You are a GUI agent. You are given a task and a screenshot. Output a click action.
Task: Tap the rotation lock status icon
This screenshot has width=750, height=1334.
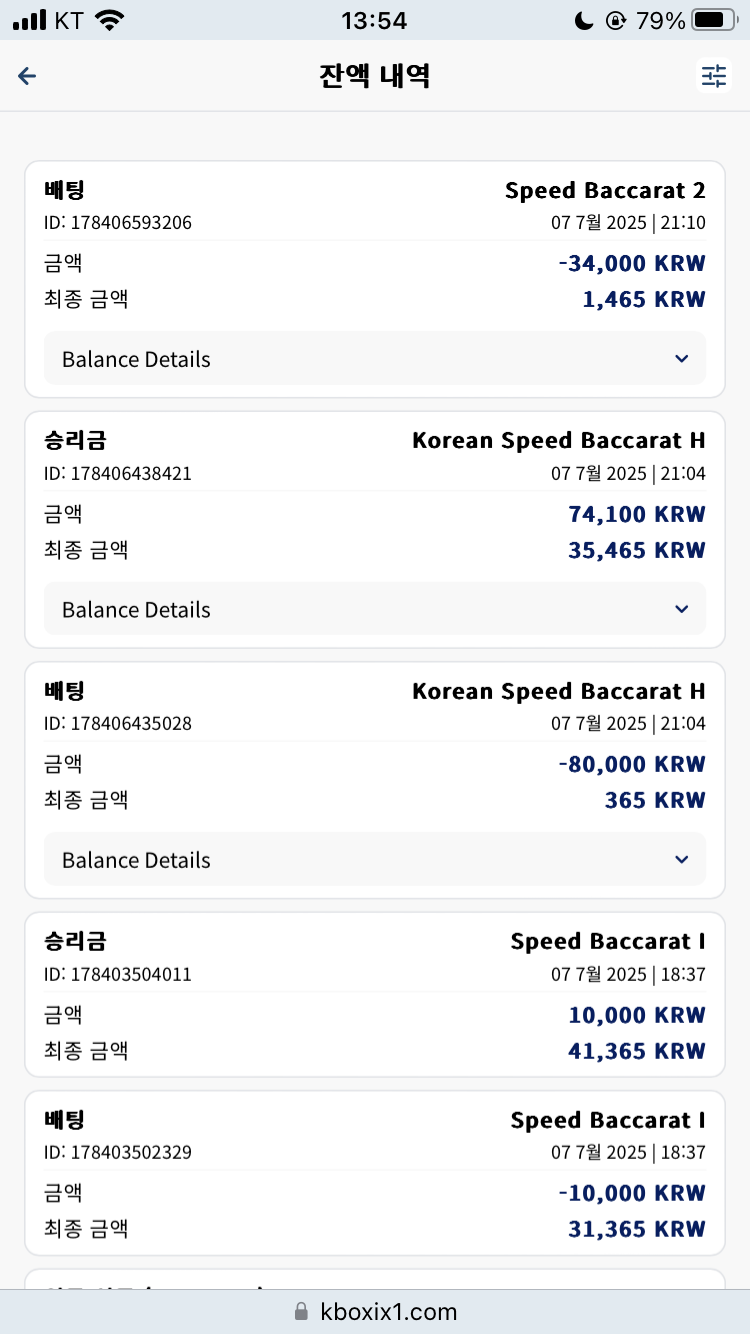pos(616,20)
